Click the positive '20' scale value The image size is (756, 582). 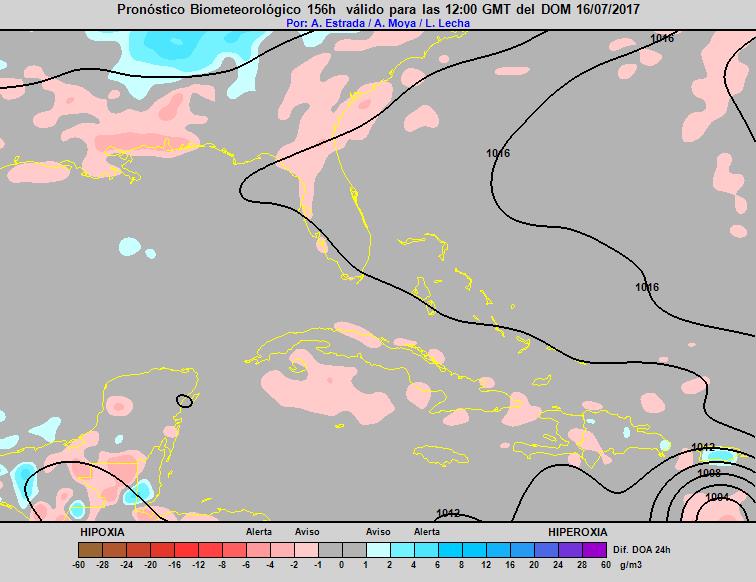(534, 565)
